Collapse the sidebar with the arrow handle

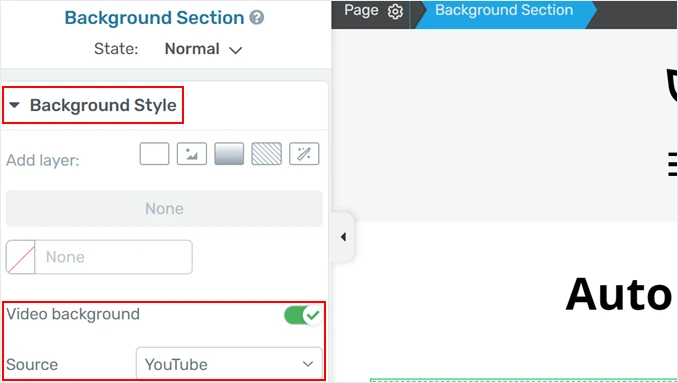(x=343, y=237)
